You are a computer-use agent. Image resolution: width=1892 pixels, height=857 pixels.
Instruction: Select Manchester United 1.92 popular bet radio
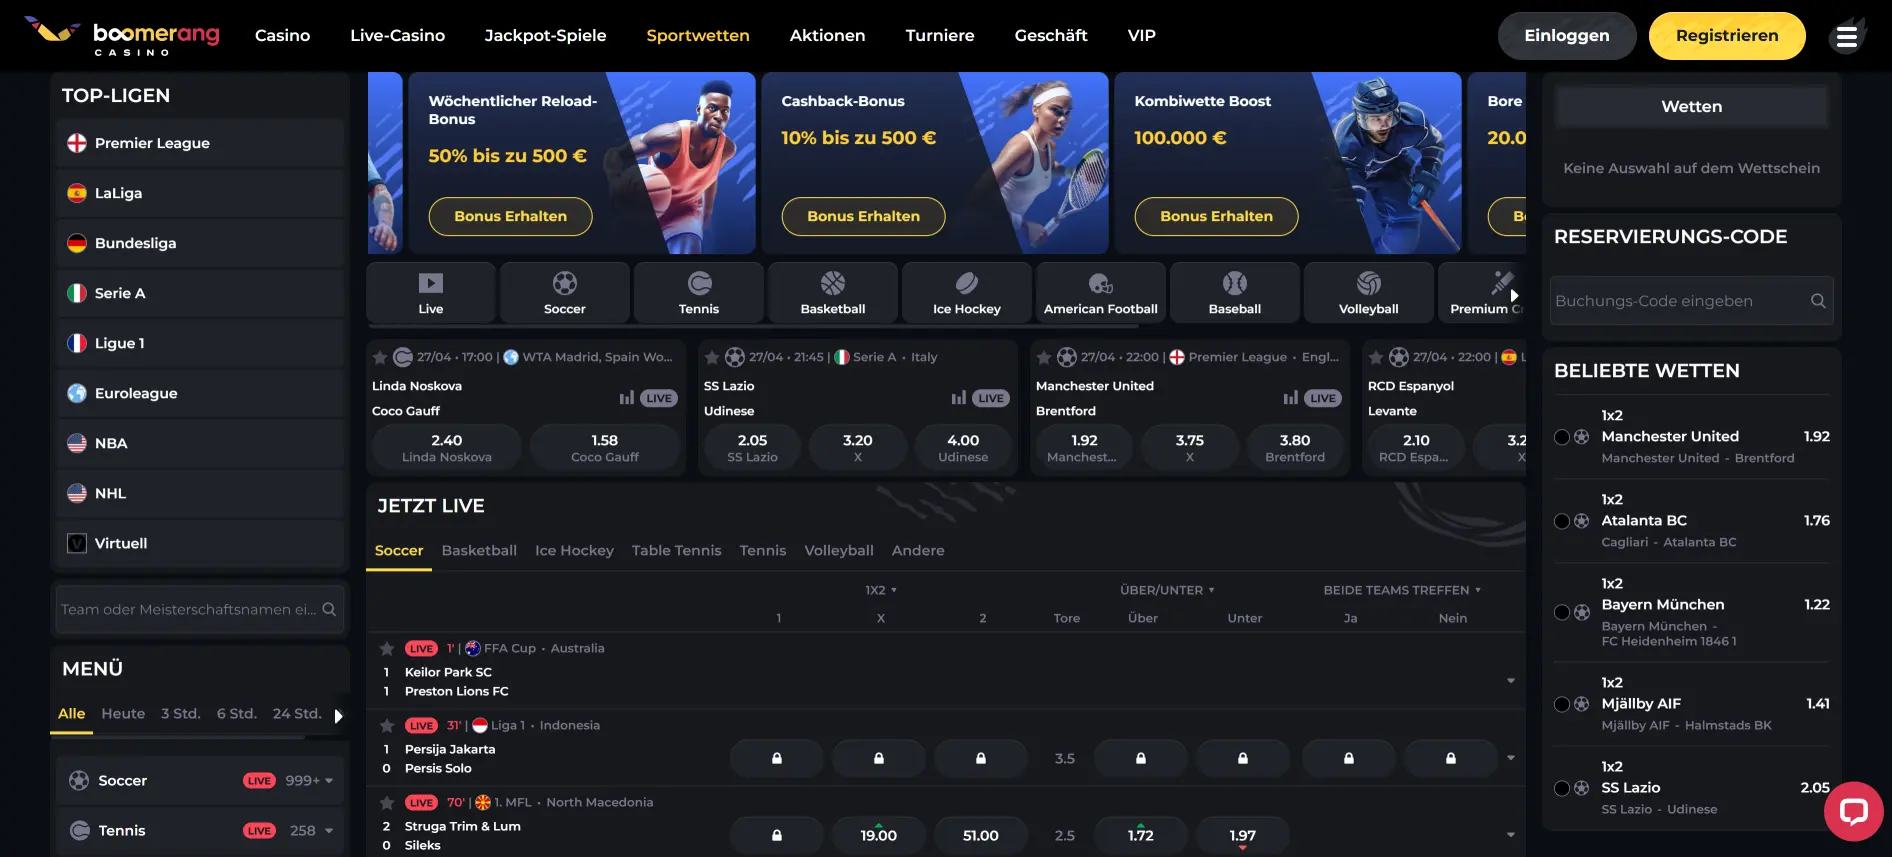point(1562,437)
